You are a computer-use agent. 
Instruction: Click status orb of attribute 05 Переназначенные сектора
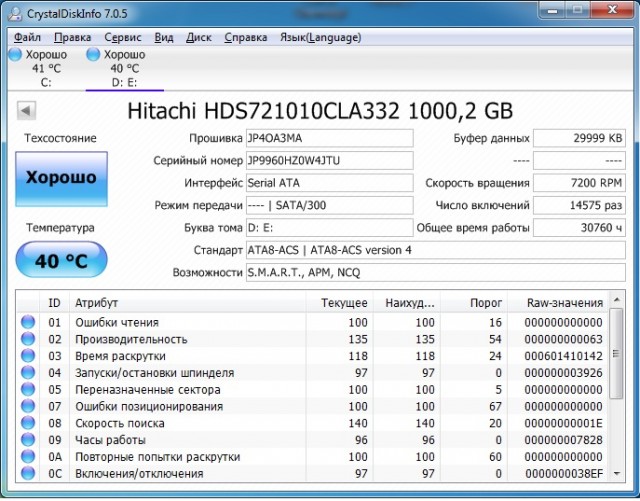pyautogui.click(x=28, y=389)
